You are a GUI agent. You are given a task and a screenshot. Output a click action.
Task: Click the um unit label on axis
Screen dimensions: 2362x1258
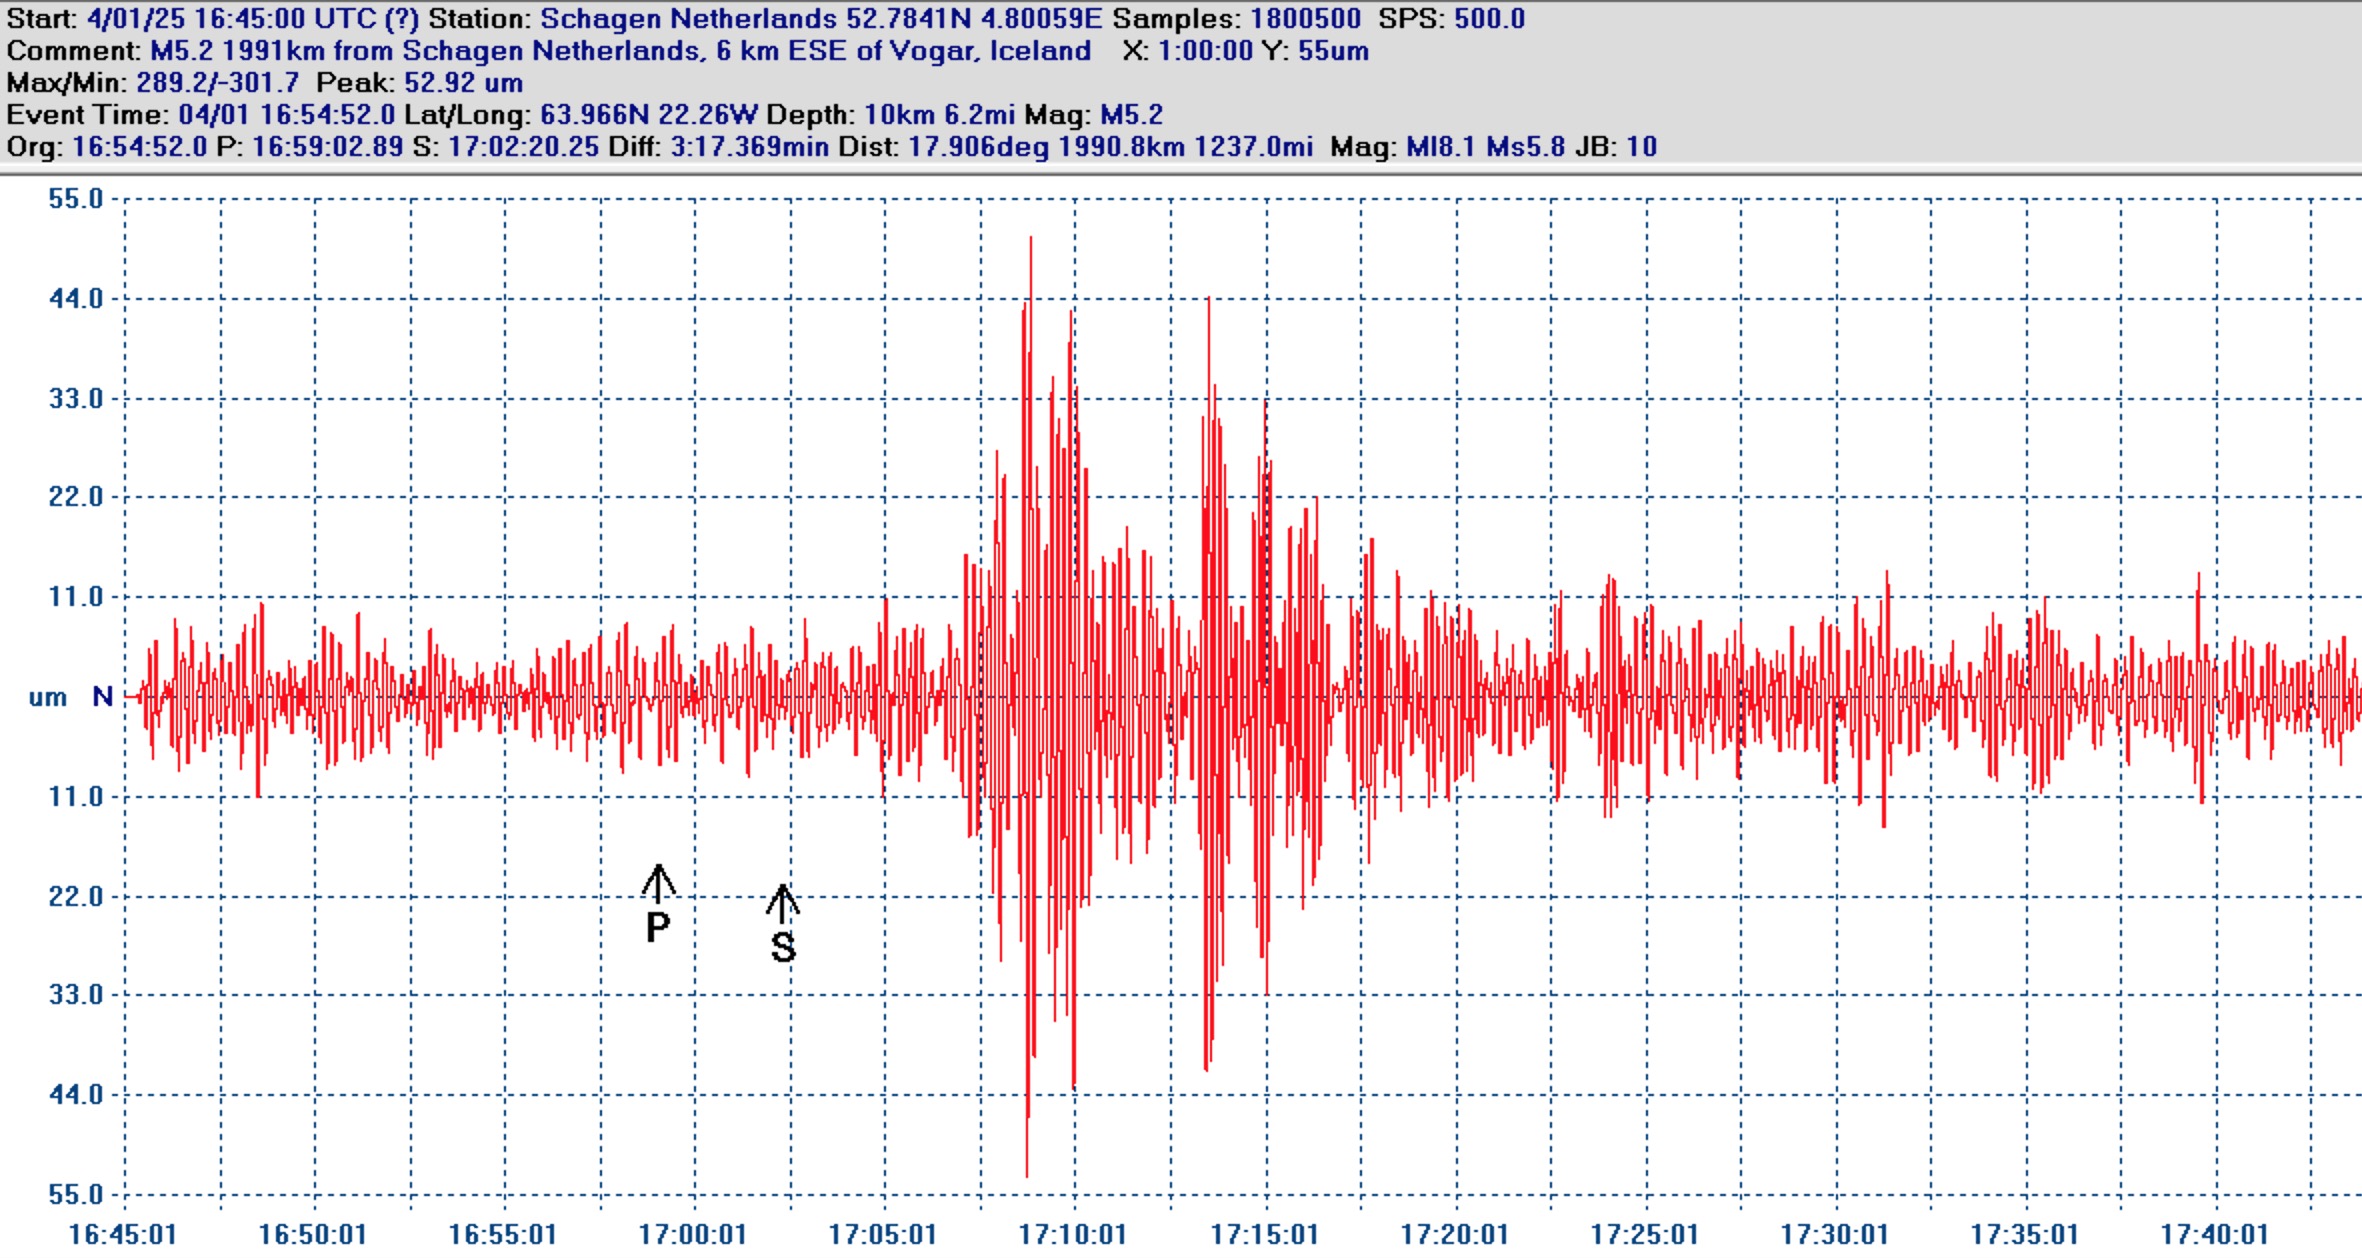pyautogui.click(x=48, y=698)
